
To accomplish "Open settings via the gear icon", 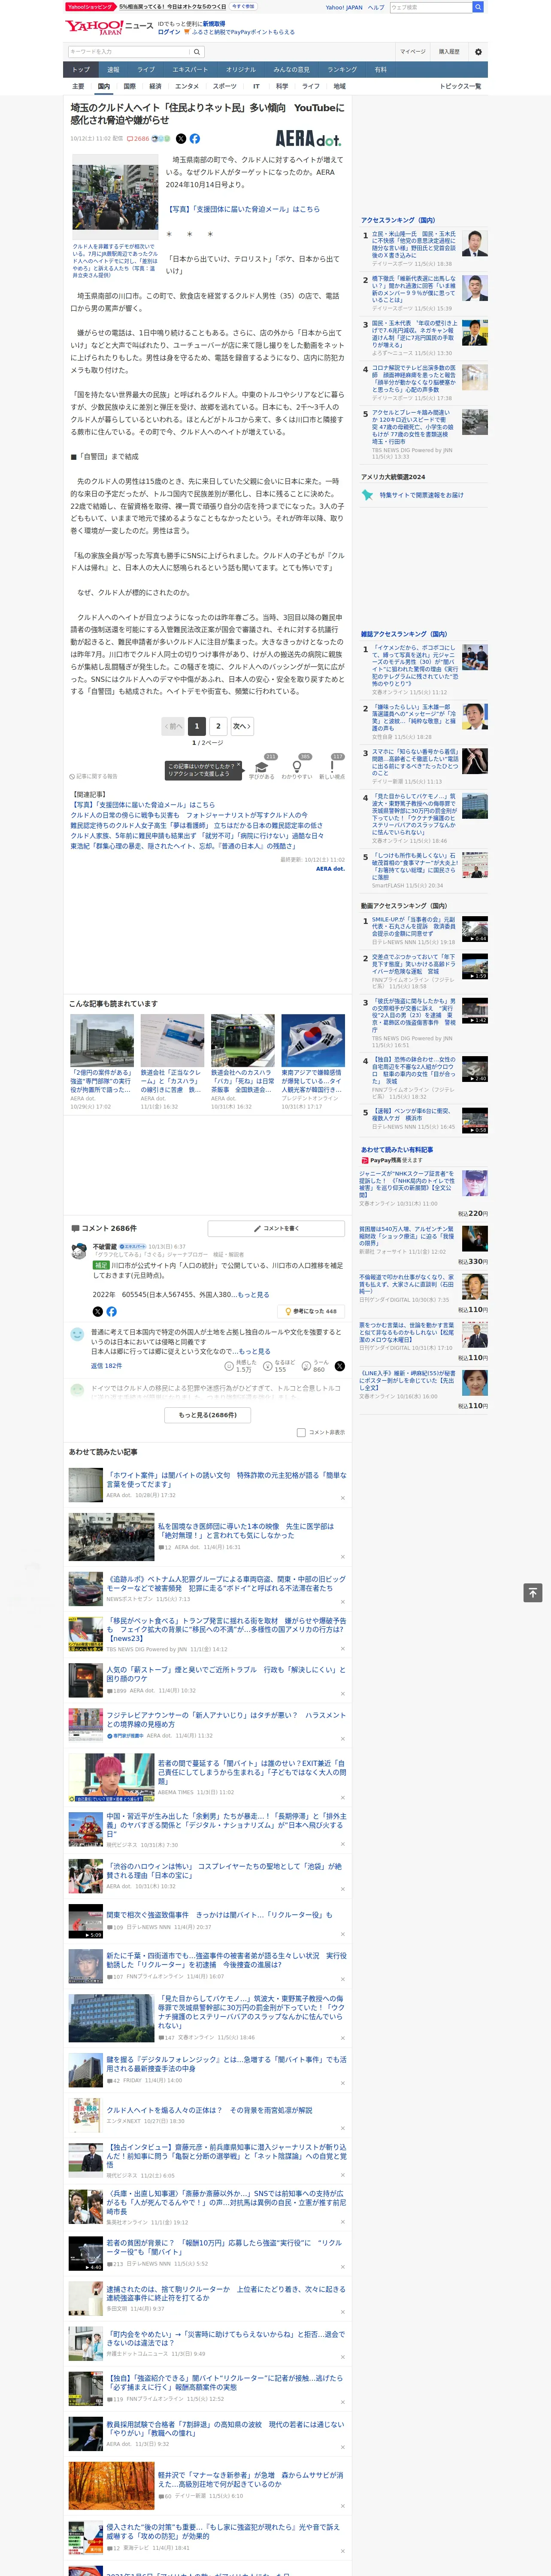I will (x=478, y=52).
